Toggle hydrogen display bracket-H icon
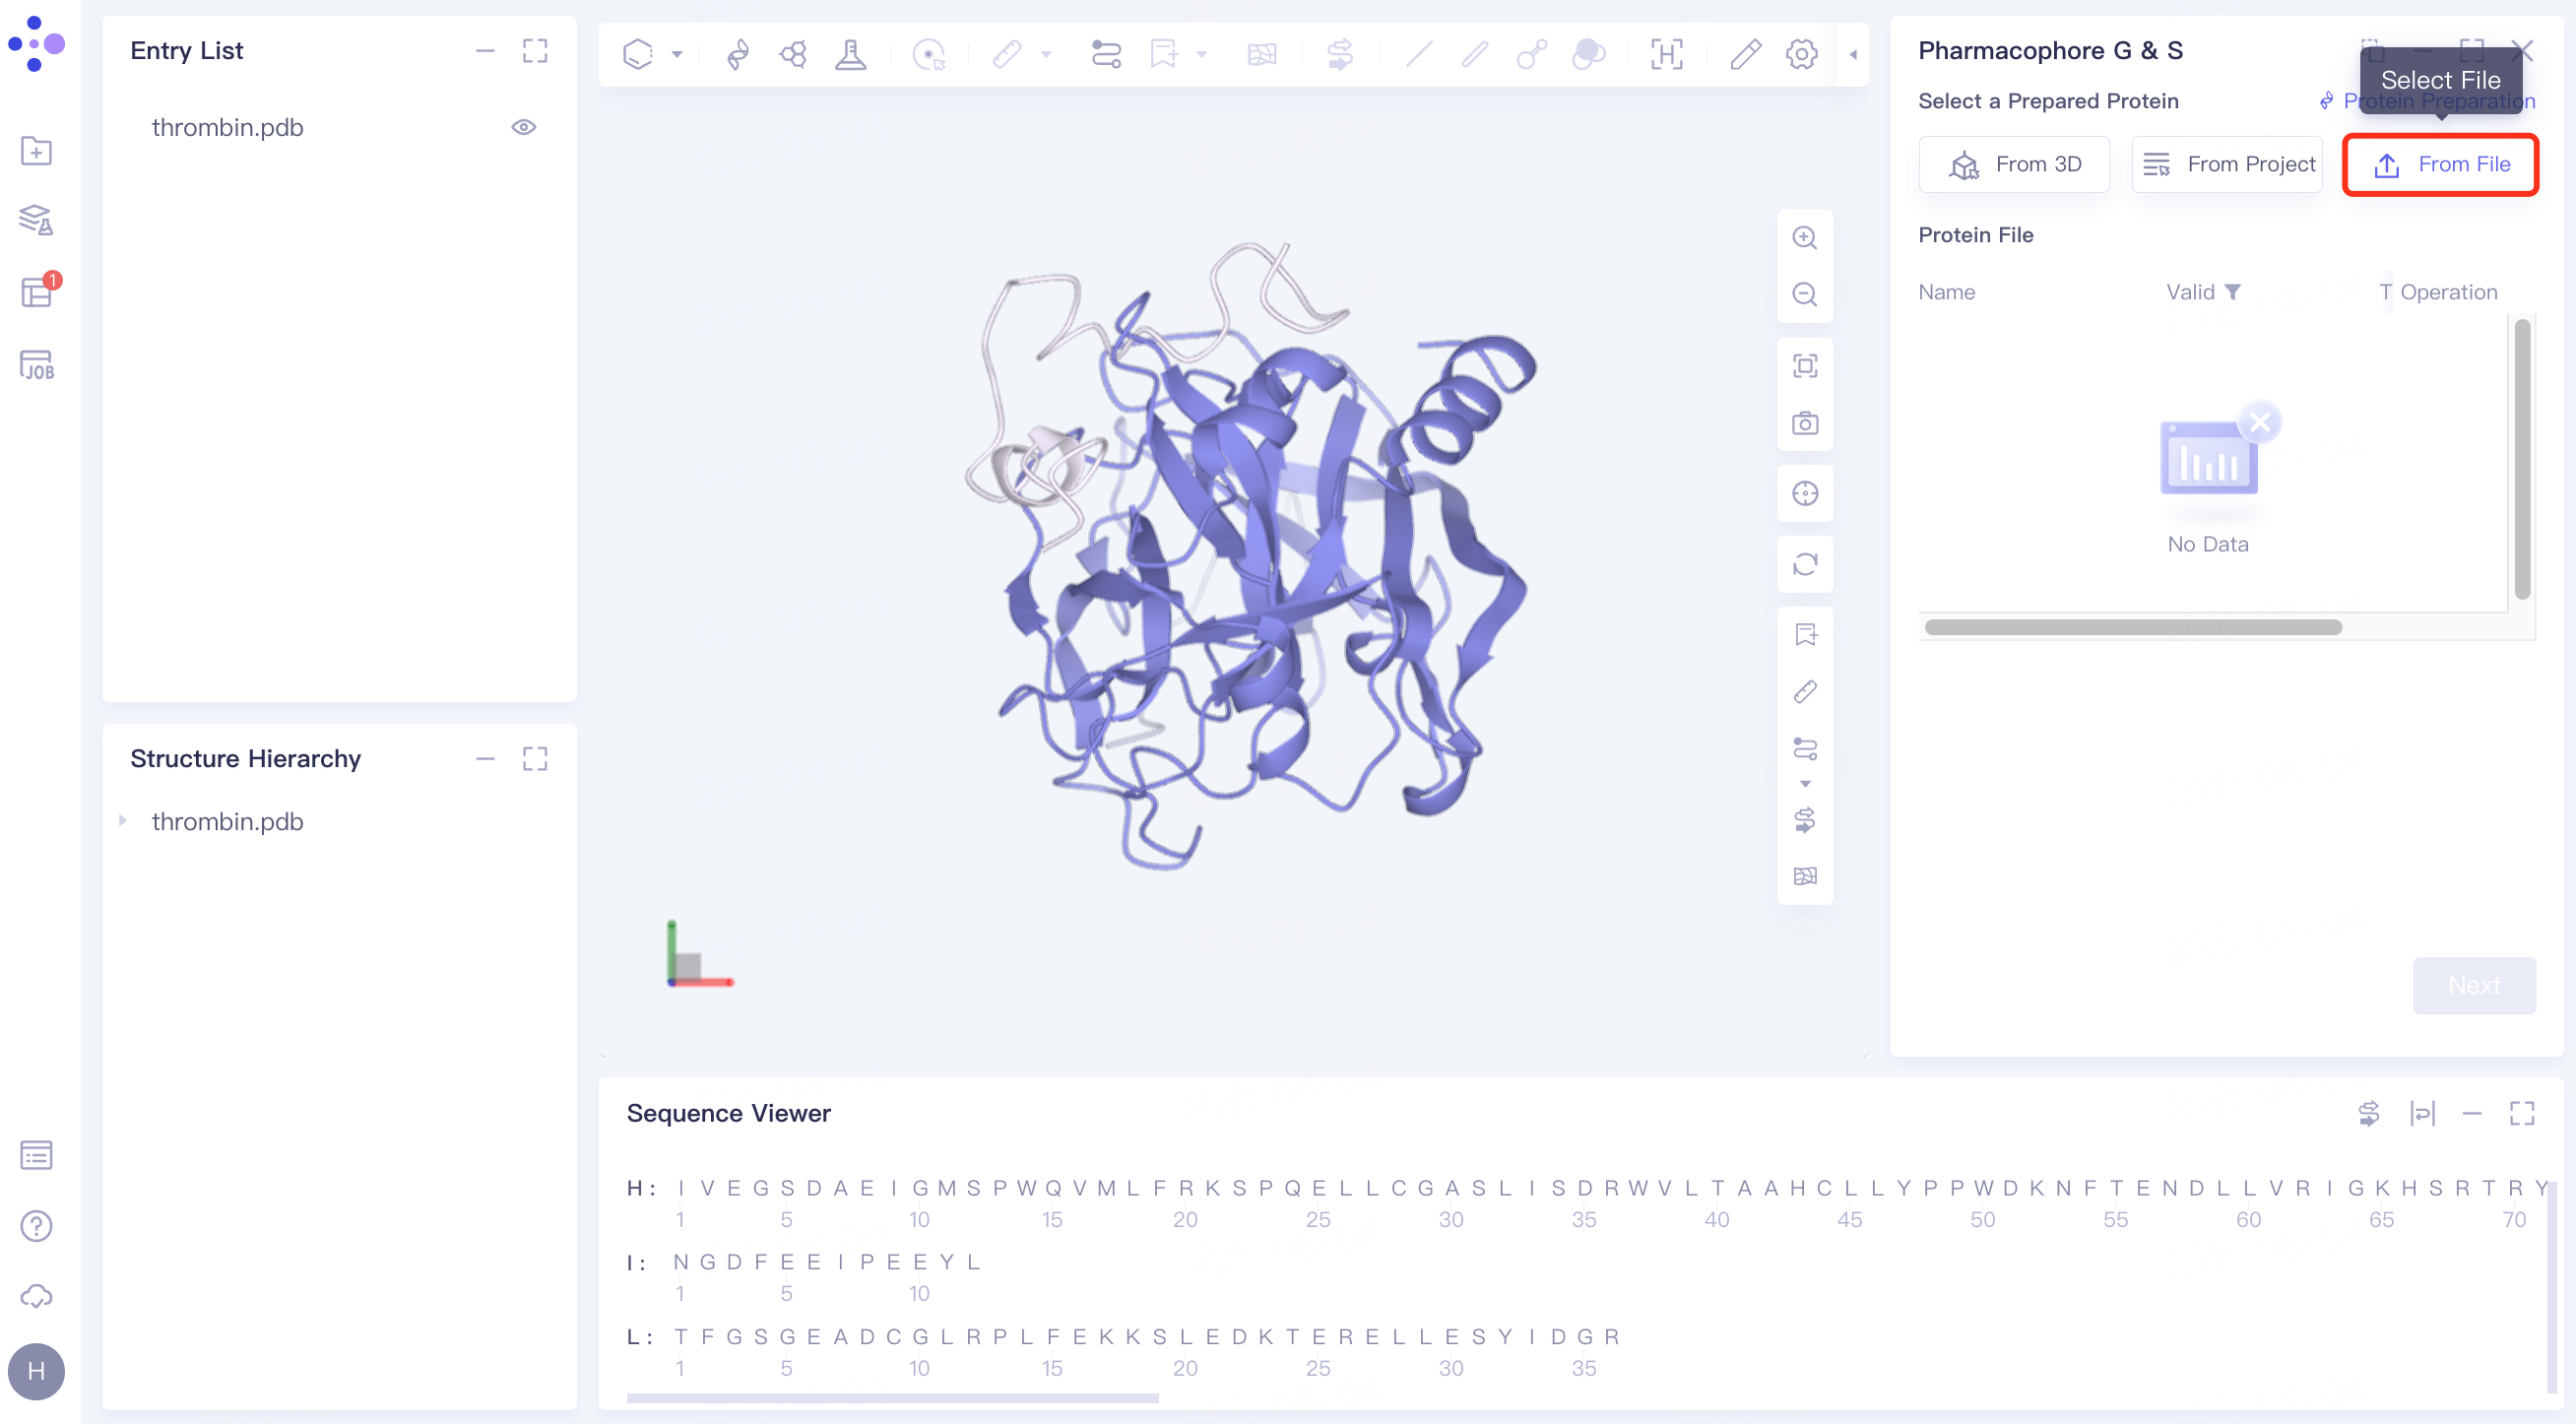2576x1424 pixels. [1666, 54]
